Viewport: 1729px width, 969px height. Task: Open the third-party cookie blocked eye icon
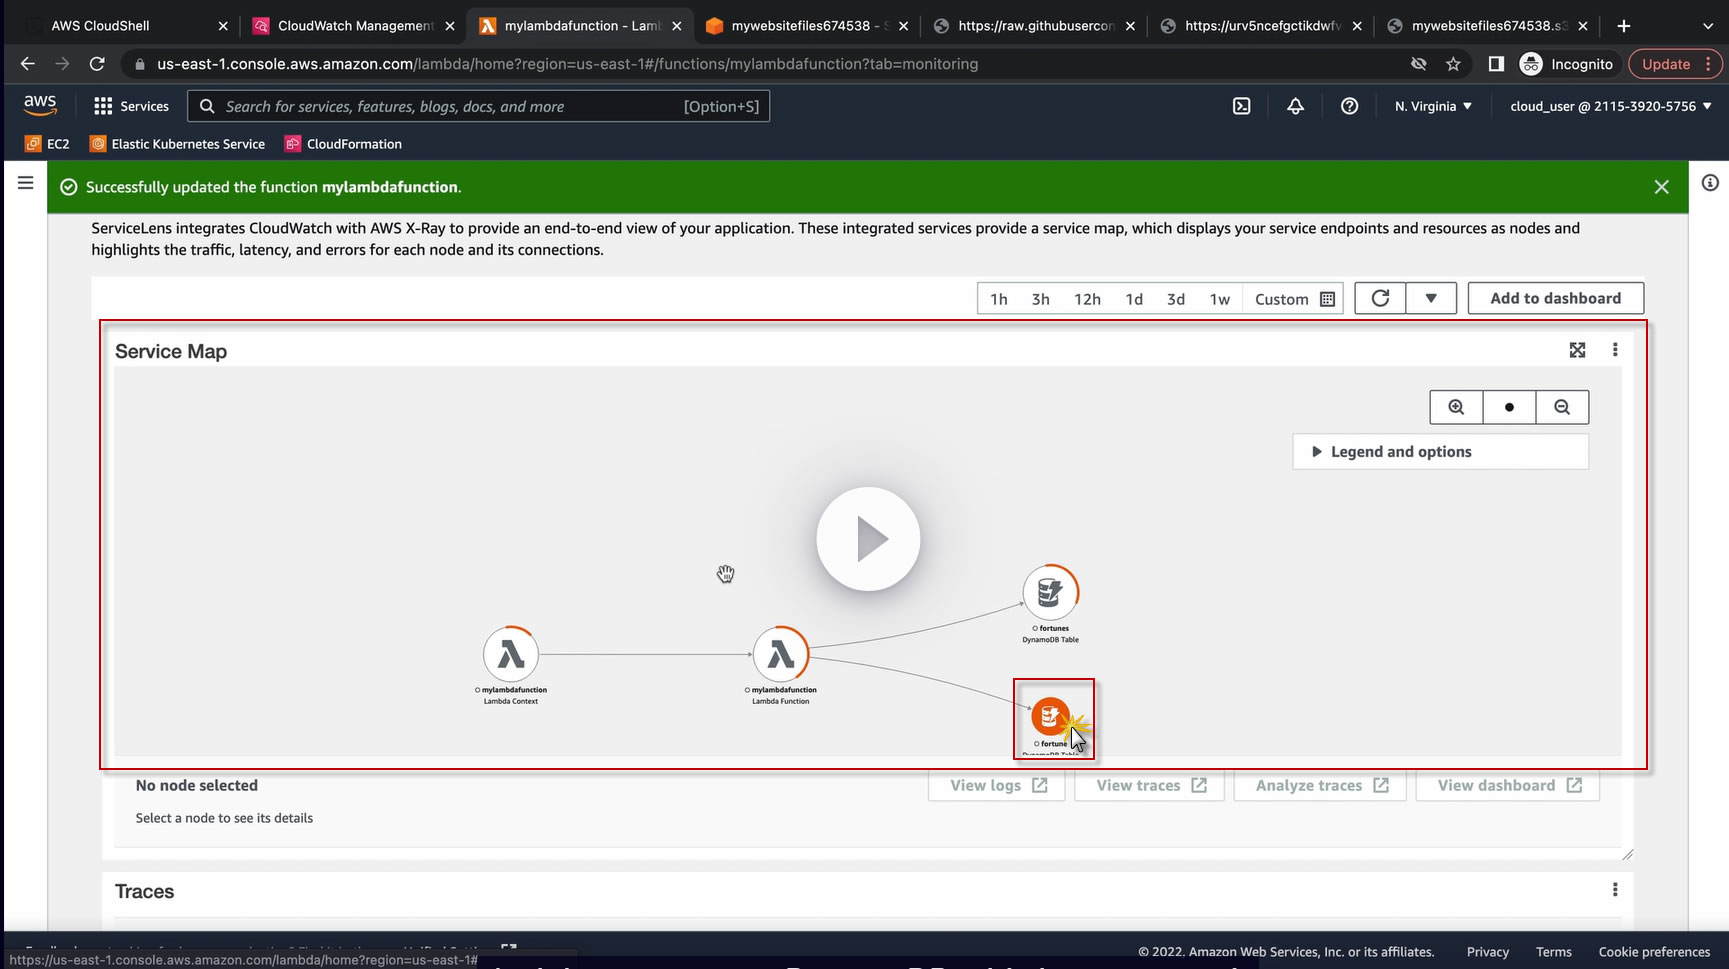[x=1418, y=64]
